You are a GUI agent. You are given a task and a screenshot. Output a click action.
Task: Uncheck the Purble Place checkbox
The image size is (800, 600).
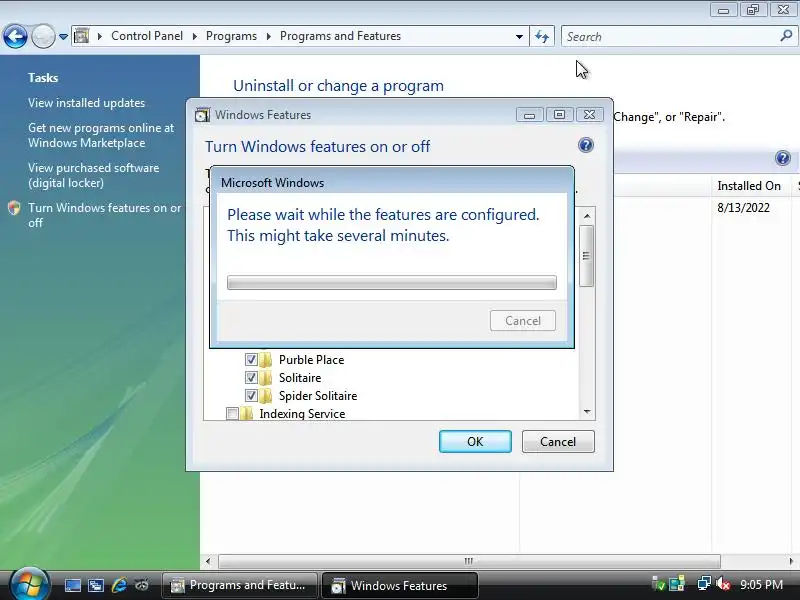251,360
